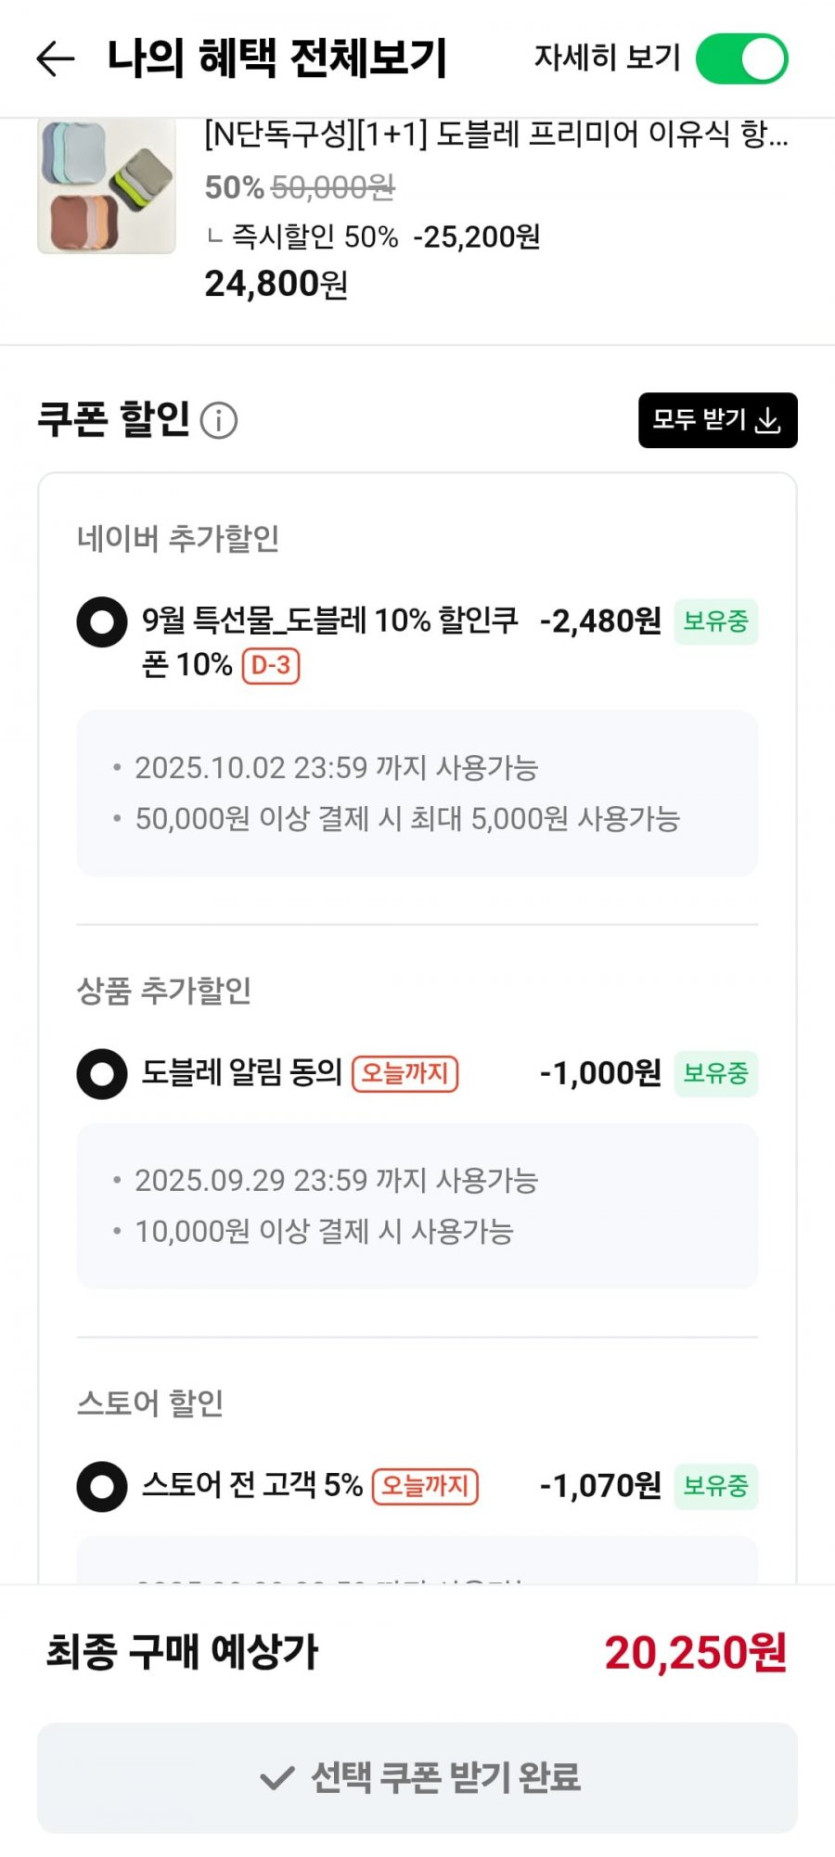This screenshot has height=1857, width=835.
Task: Tap 보유중 badge for the -1,070원 coupon
Action: click(x=715, y=1486)
